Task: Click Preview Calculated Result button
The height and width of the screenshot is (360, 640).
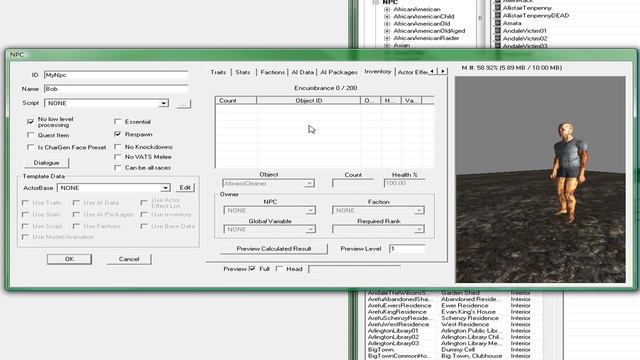Action: [274, 249]
